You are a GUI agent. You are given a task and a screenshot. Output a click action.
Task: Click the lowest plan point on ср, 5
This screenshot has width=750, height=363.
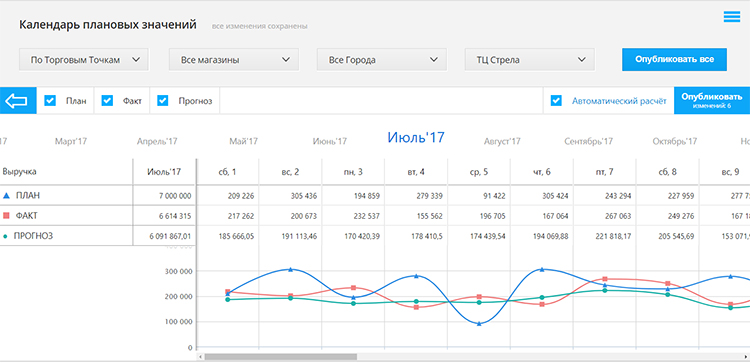479,324
